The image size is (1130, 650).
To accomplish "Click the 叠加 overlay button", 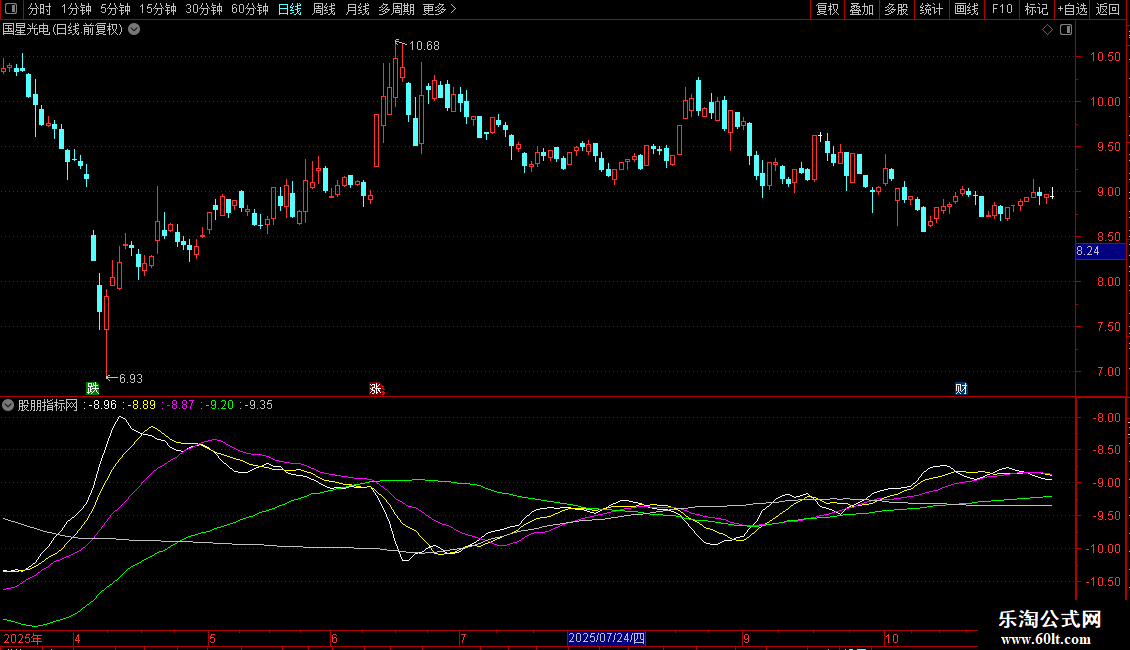I will [861, 10].
